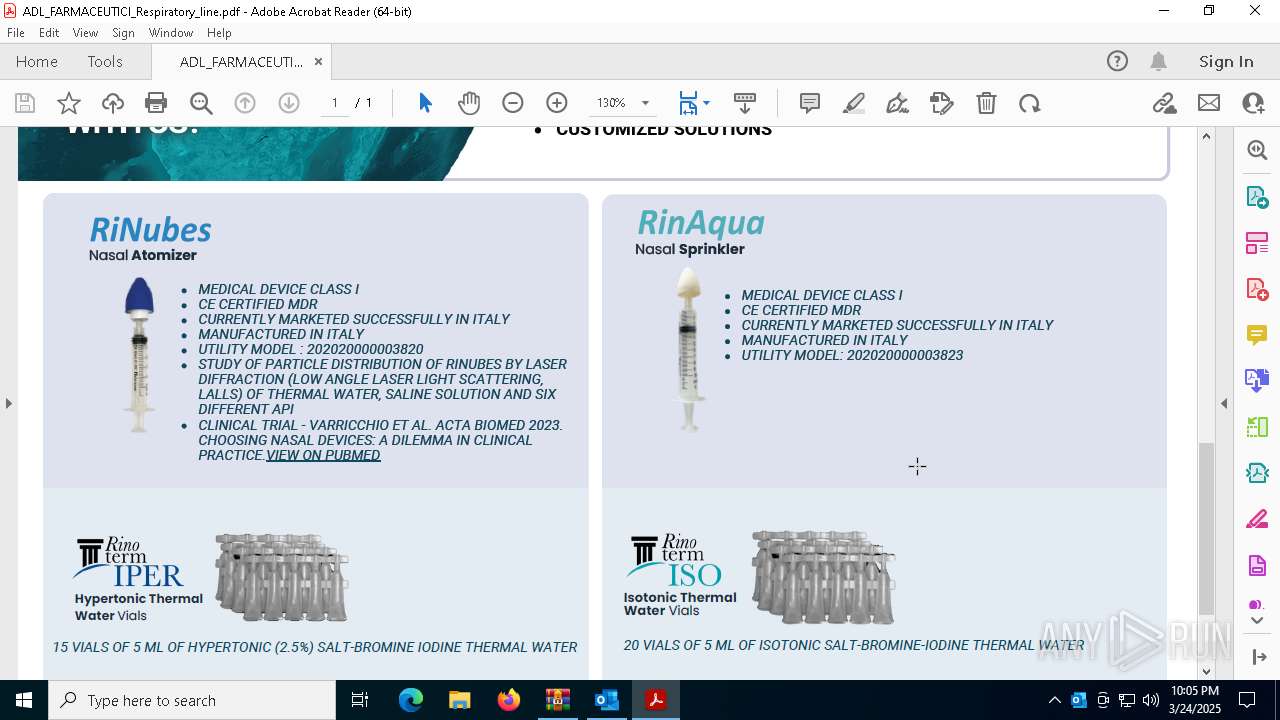Open the find text magnifier tool
This screenshot has height=720, width=1280.
201,103
